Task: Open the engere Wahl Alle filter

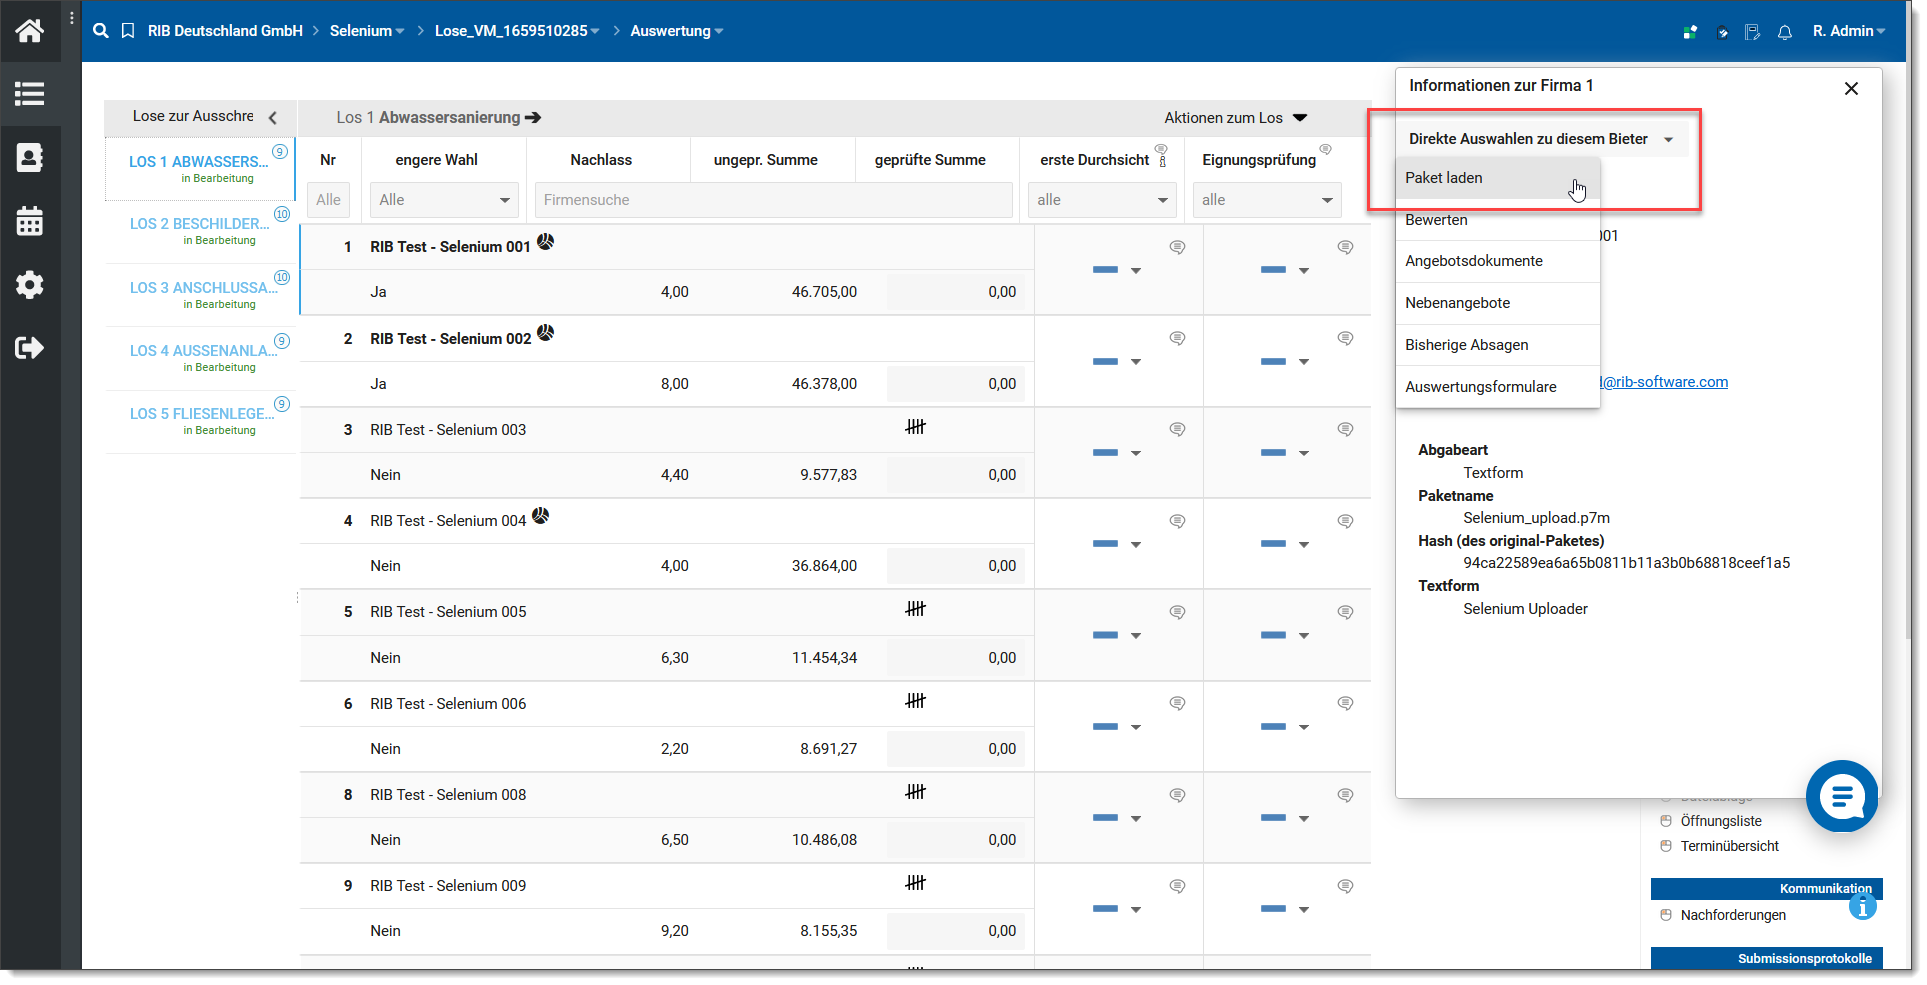Action: [x=444, y=200]
